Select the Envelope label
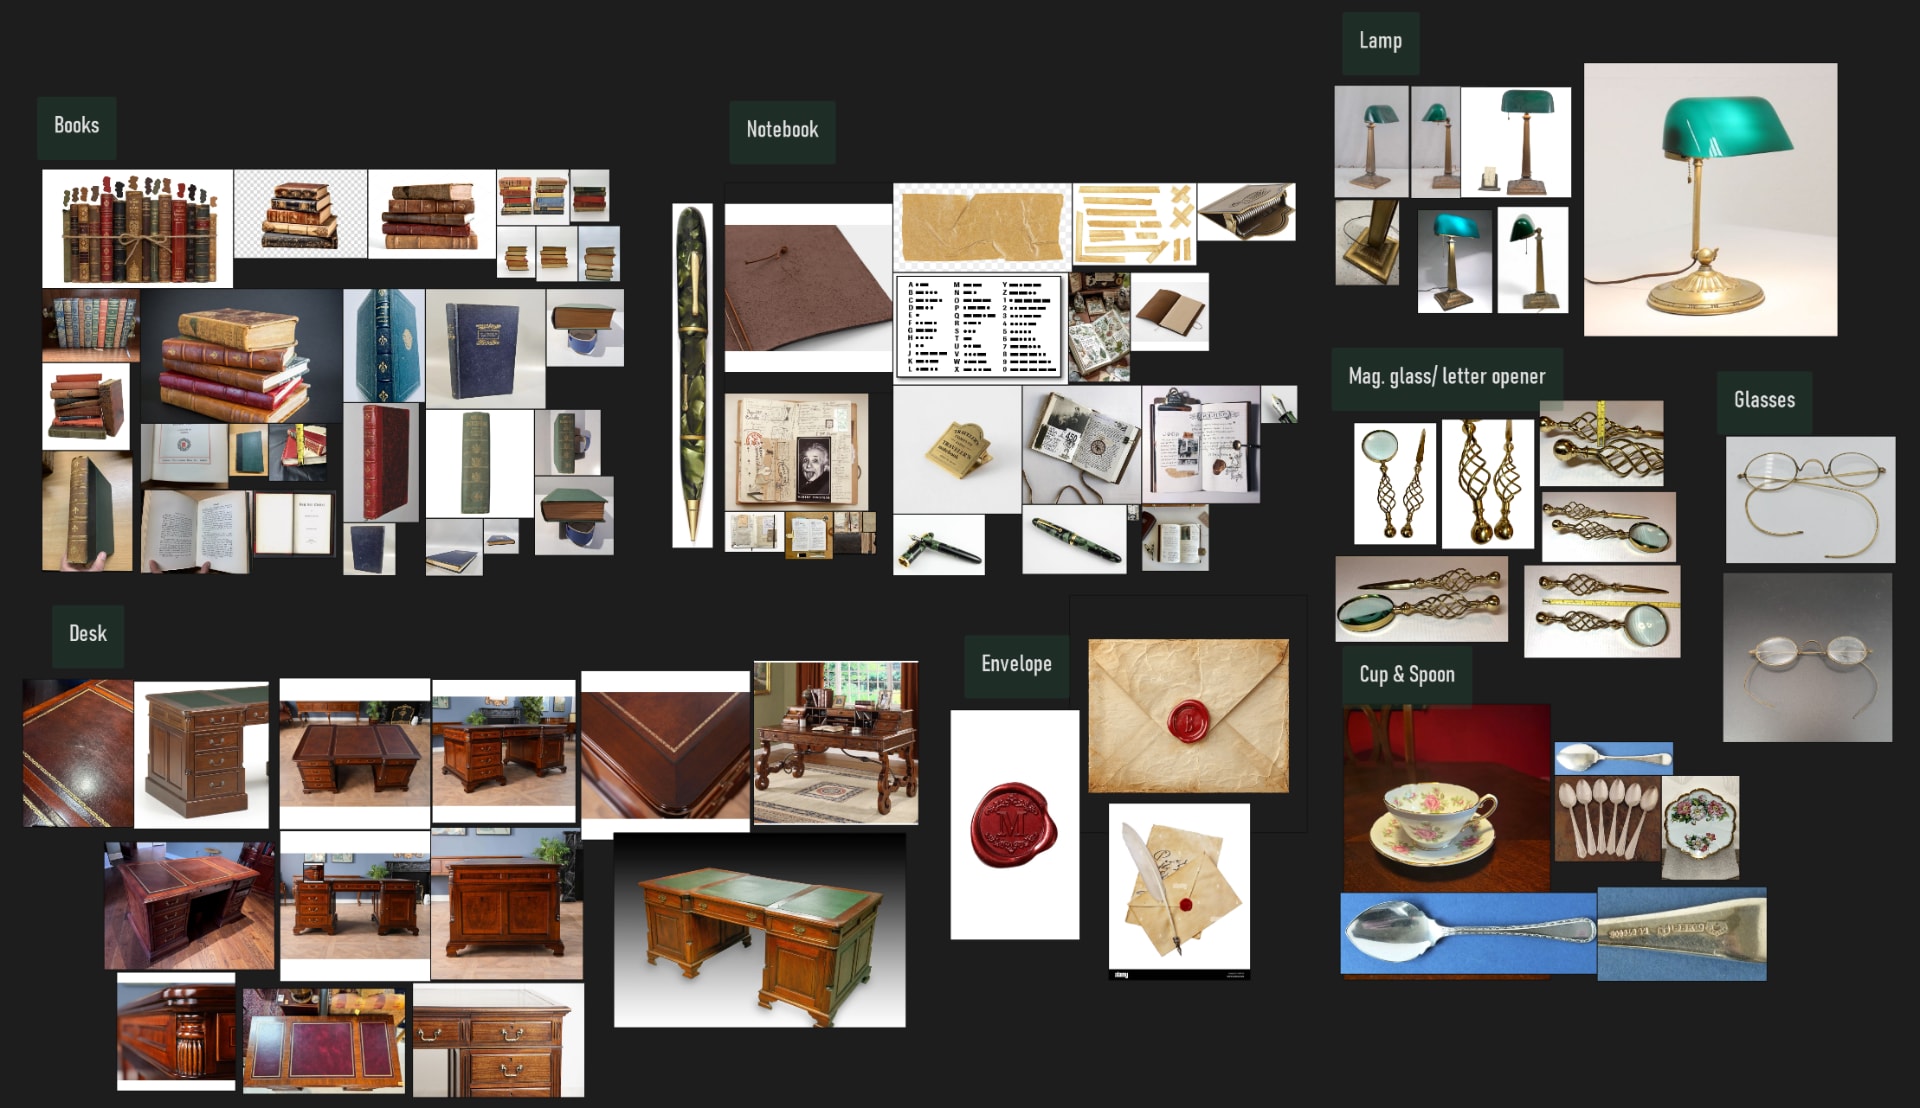 (x=1016, y=665)
